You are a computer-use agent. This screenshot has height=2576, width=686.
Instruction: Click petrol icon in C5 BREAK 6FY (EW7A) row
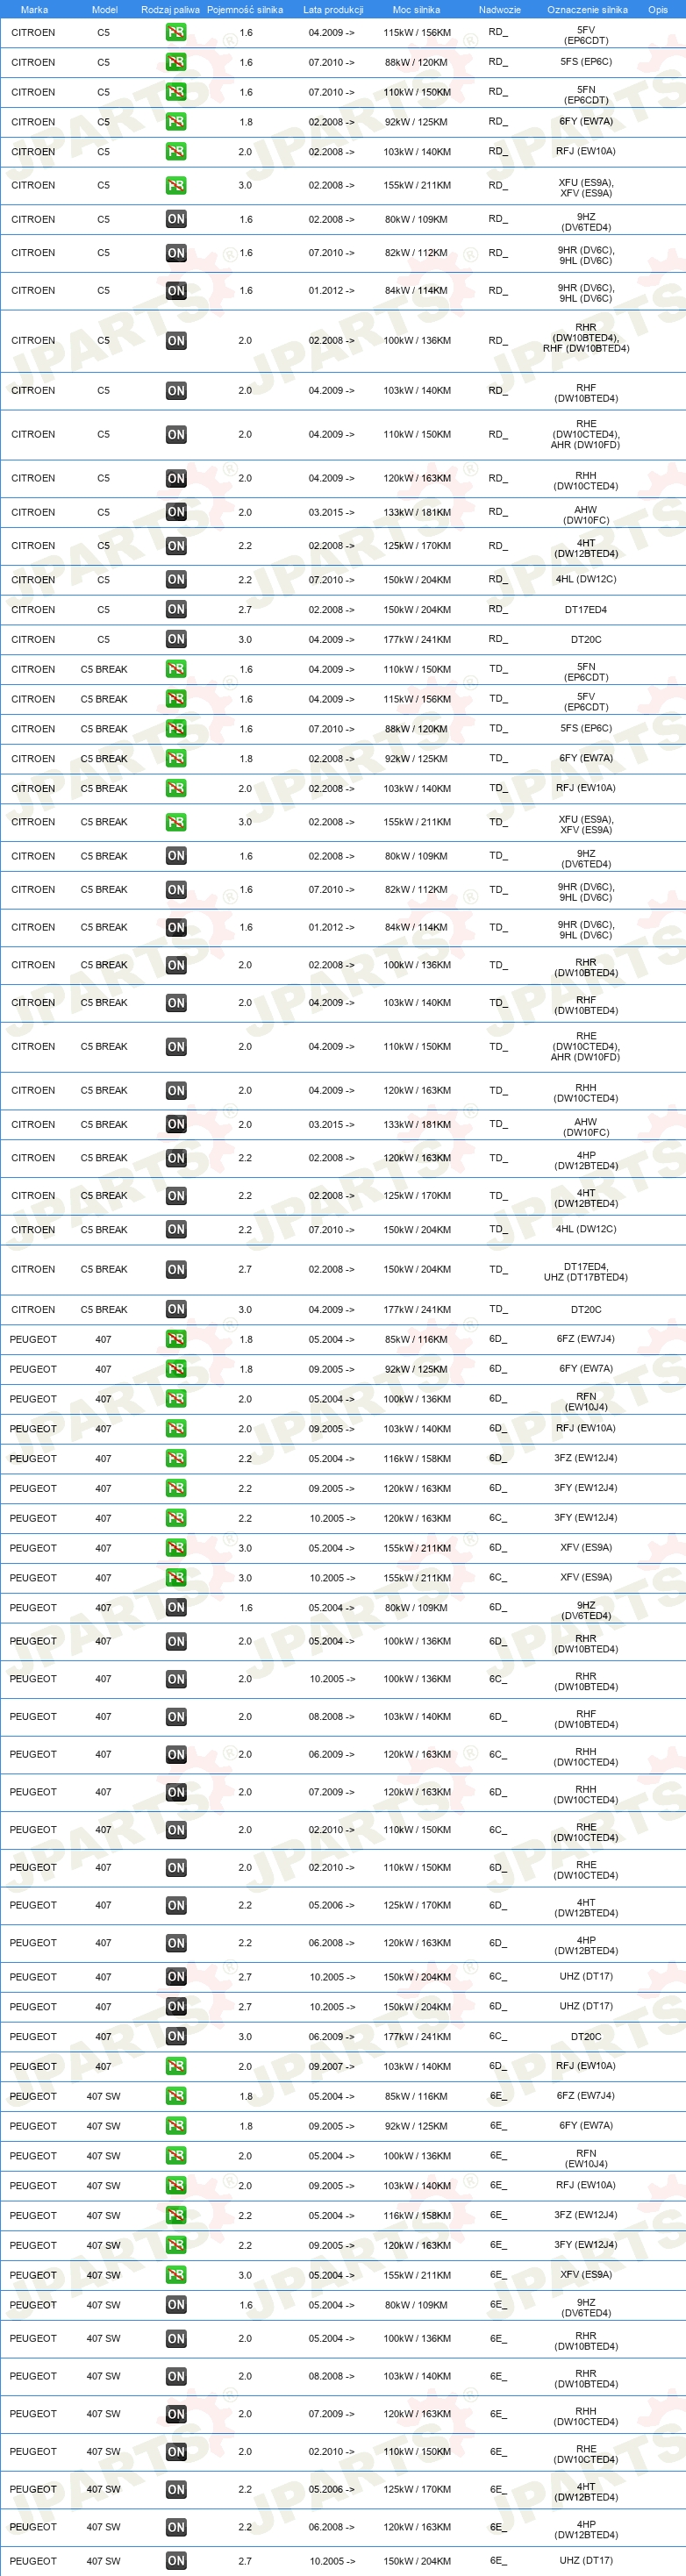click(176, 759)
